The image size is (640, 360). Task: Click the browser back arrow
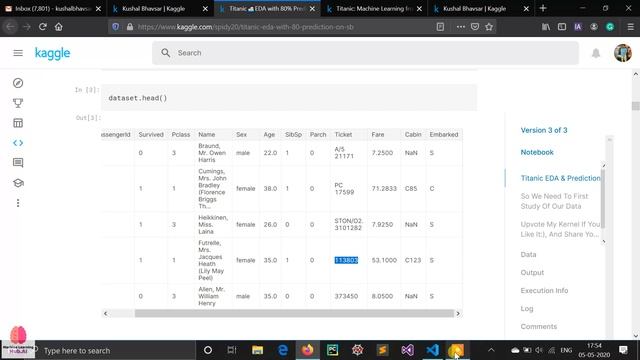click(11, 27)
